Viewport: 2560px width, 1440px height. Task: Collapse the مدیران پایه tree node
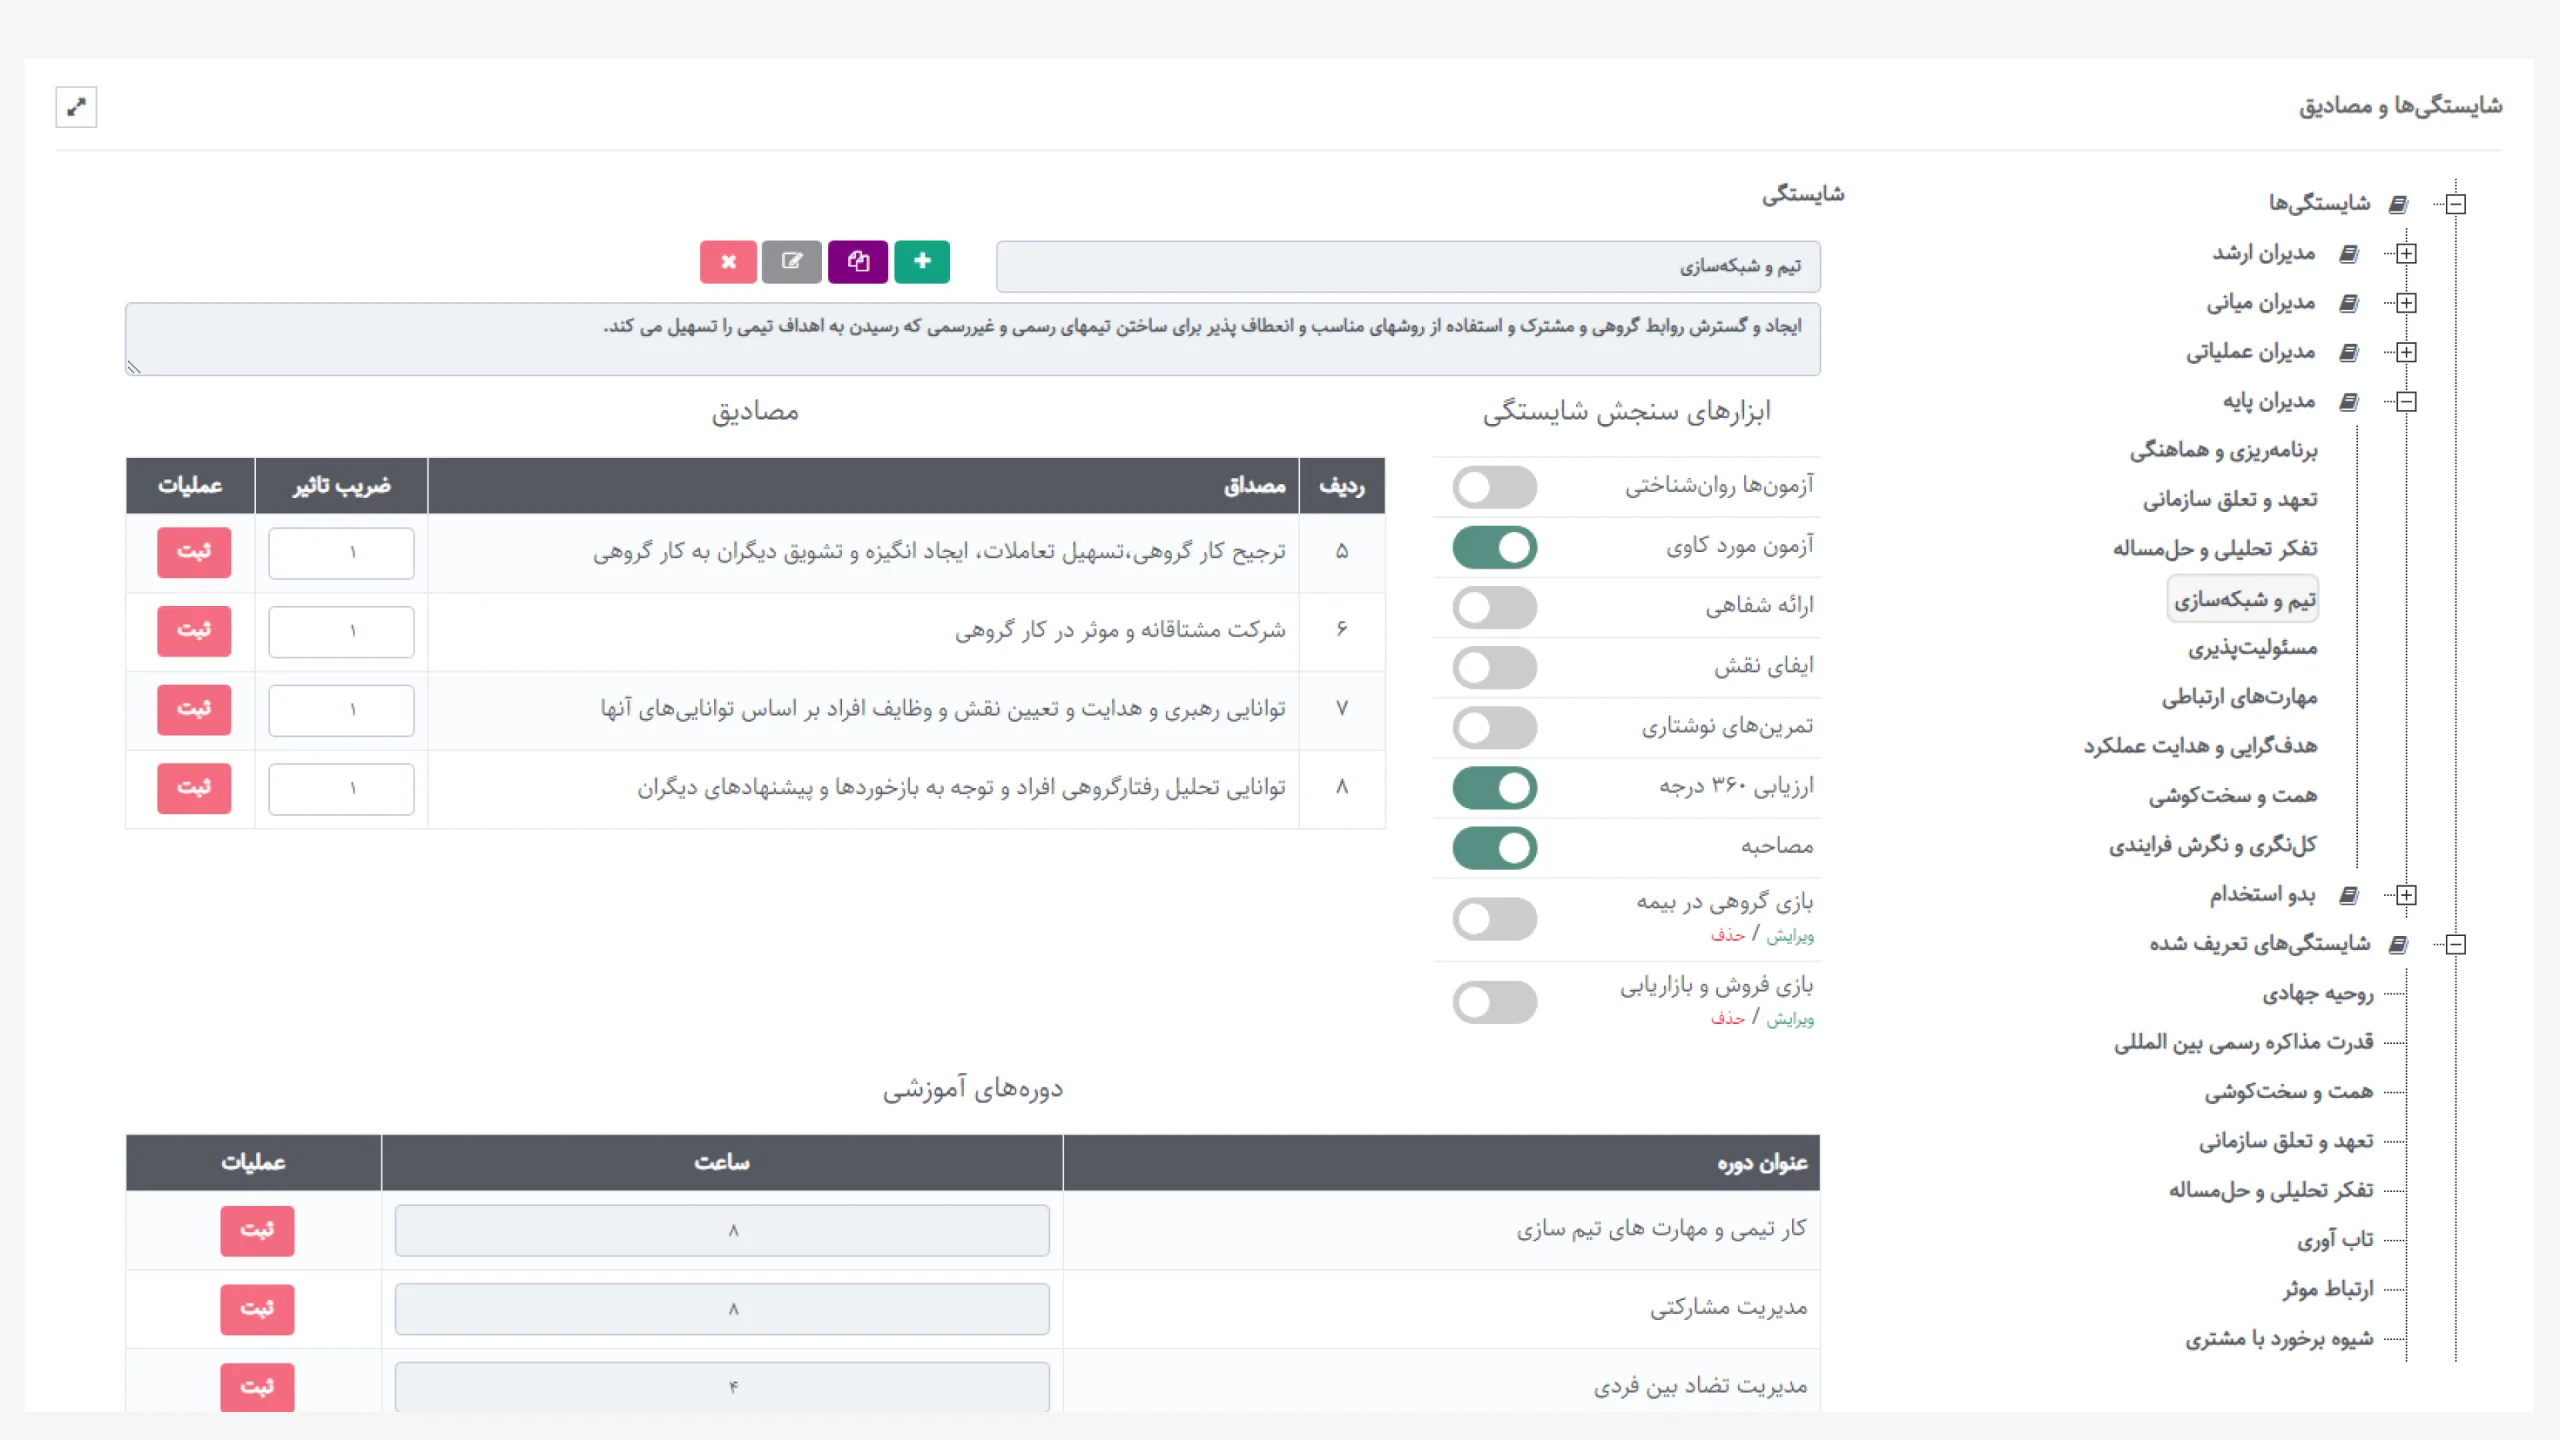2406,402
